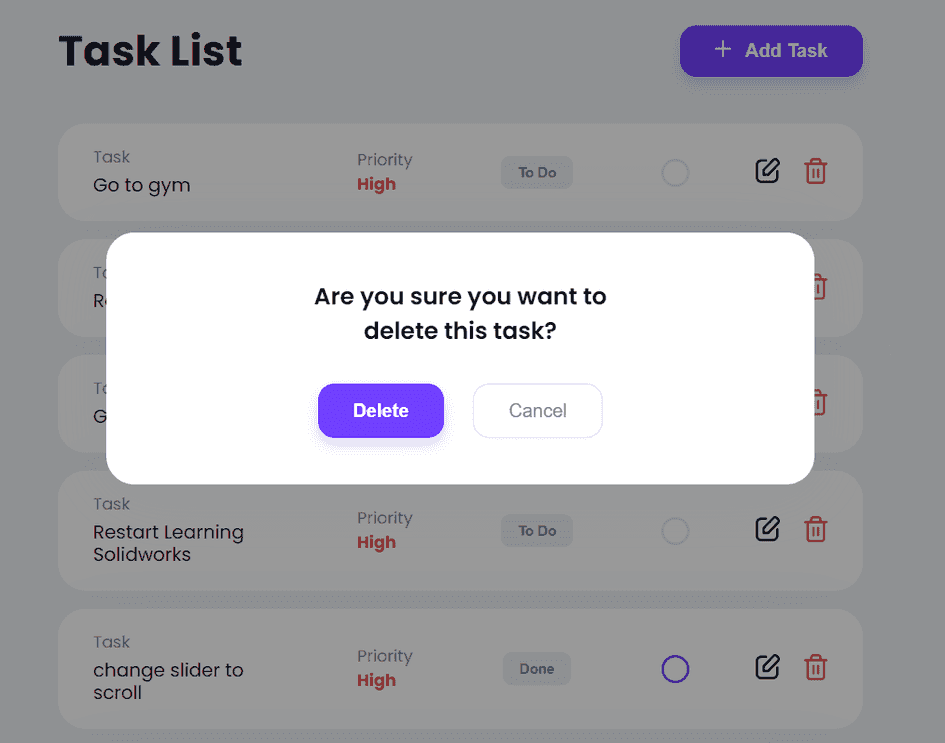This screenshot has width=945, height=743.
Task: Click the trash icon for "Restart Learning Solidworks"
Action: point(816,529)
